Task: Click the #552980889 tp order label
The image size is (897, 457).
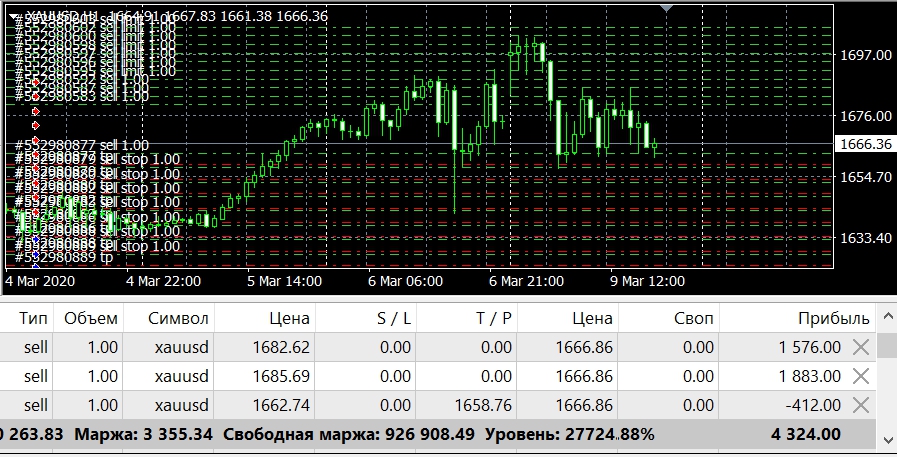Action: [x=63, y=257]
